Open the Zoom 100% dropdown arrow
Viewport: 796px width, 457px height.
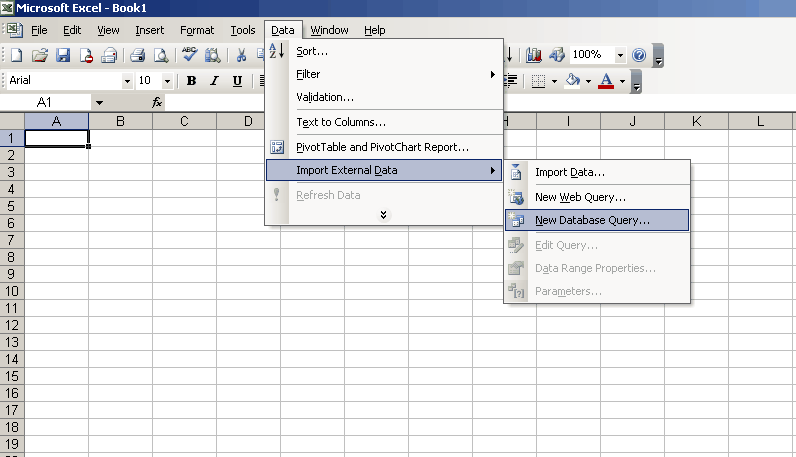click(x=620, y=55)
